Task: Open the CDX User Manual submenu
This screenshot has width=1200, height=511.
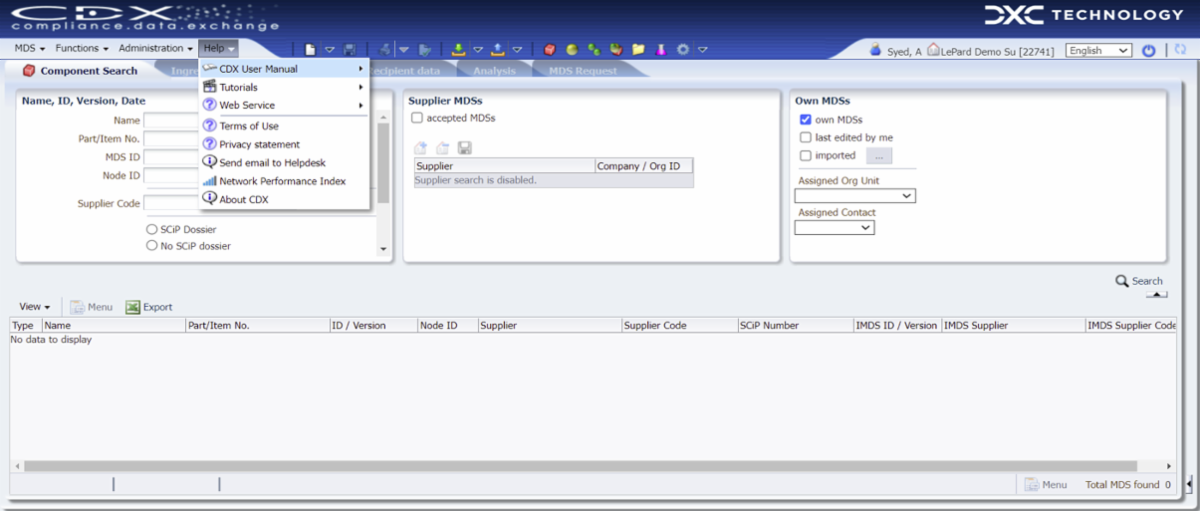Action: (x=284, y=69)
